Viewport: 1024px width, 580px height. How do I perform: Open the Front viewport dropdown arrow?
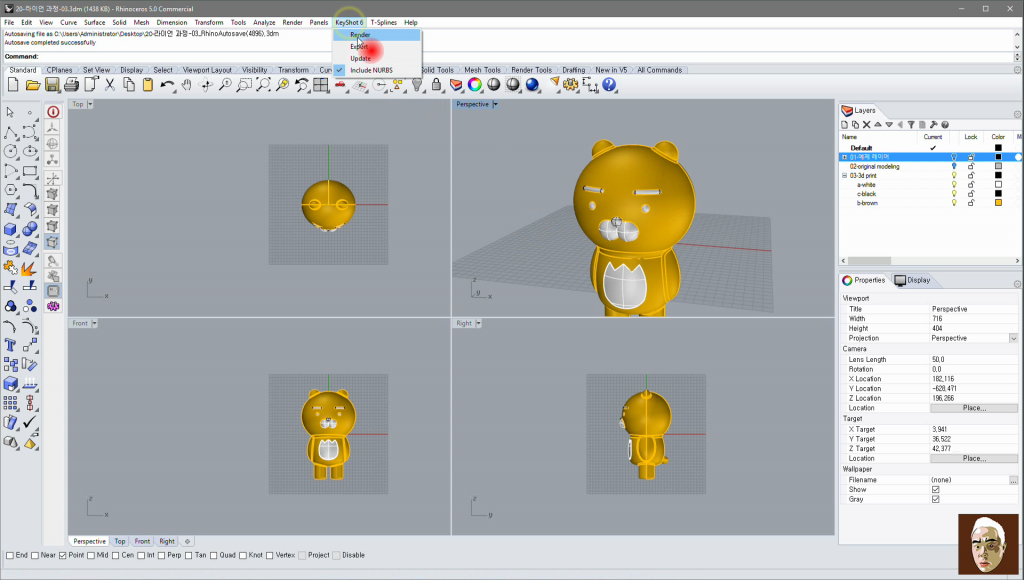click(x=94, y=323)
